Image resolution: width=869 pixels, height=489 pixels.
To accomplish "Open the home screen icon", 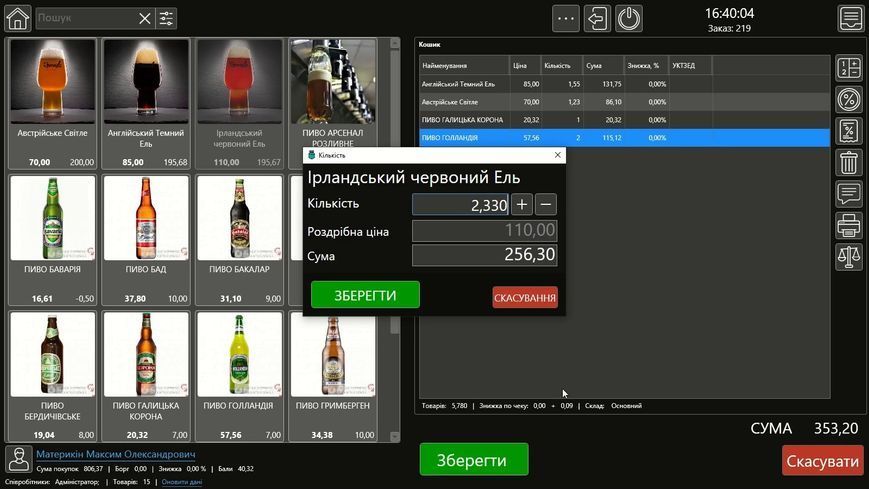I will point(18,18).
